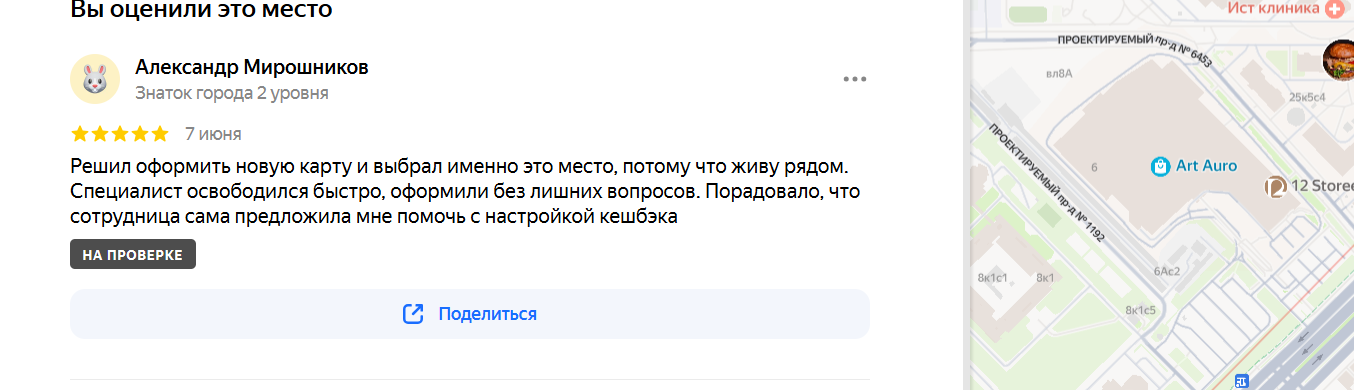
Task: Open Александр Мирошников's profile name link
Action: click(x=252, y=67)
